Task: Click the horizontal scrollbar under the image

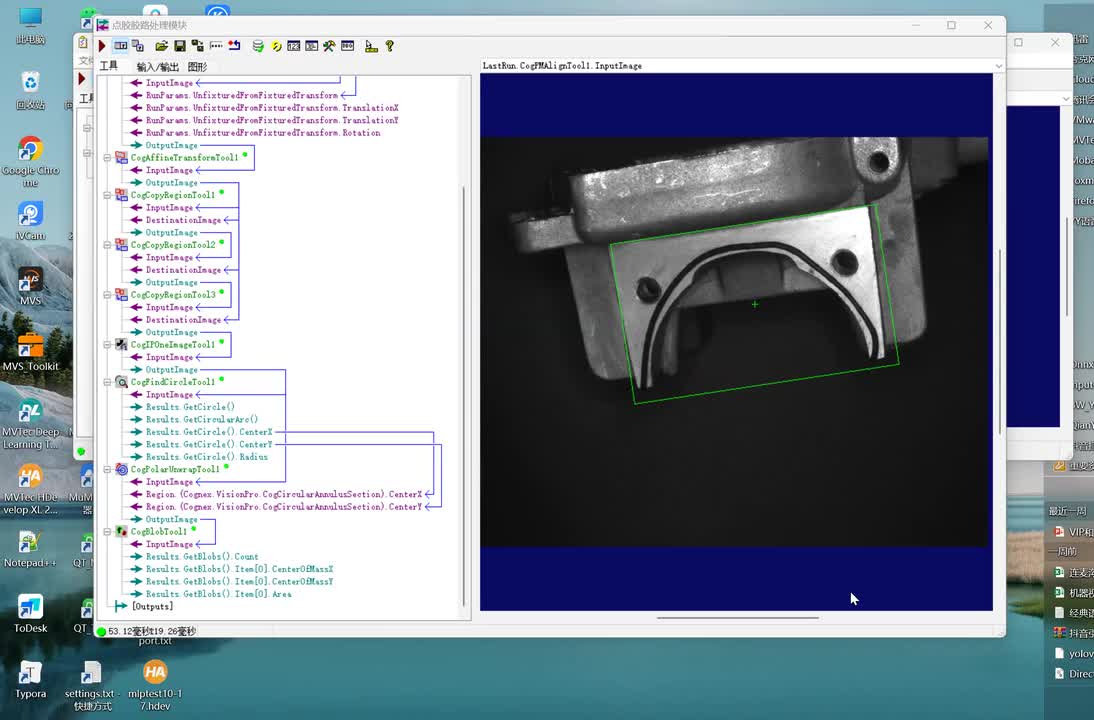Action: point(737,617)
